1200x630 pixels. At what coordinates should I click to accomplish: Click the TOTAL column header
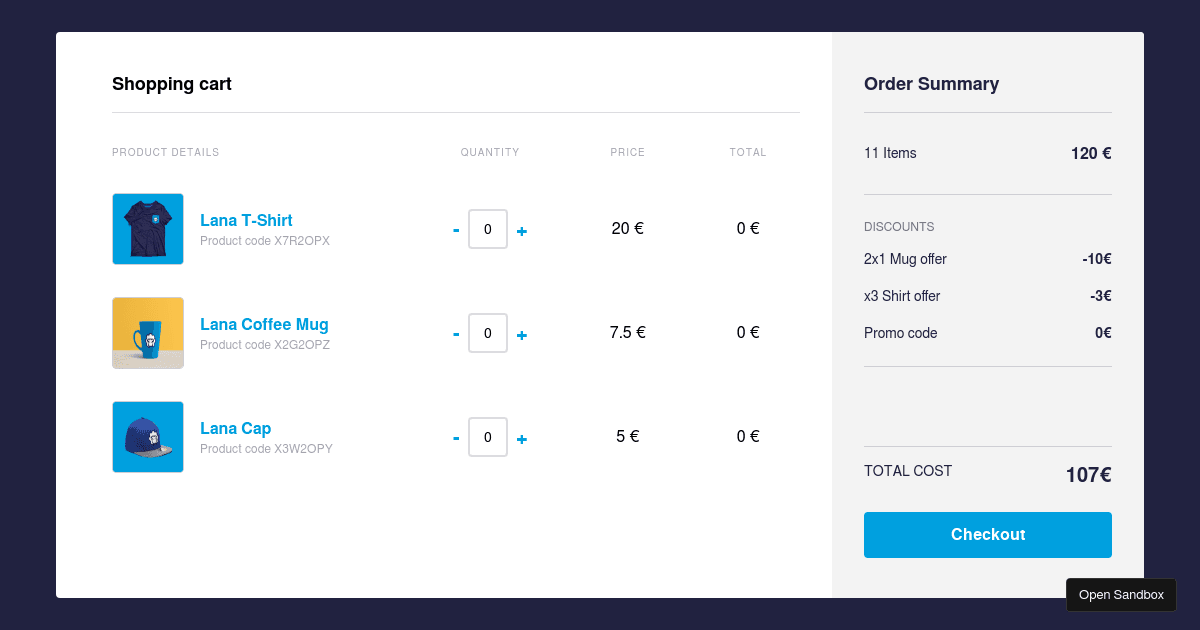coord(748,153)
